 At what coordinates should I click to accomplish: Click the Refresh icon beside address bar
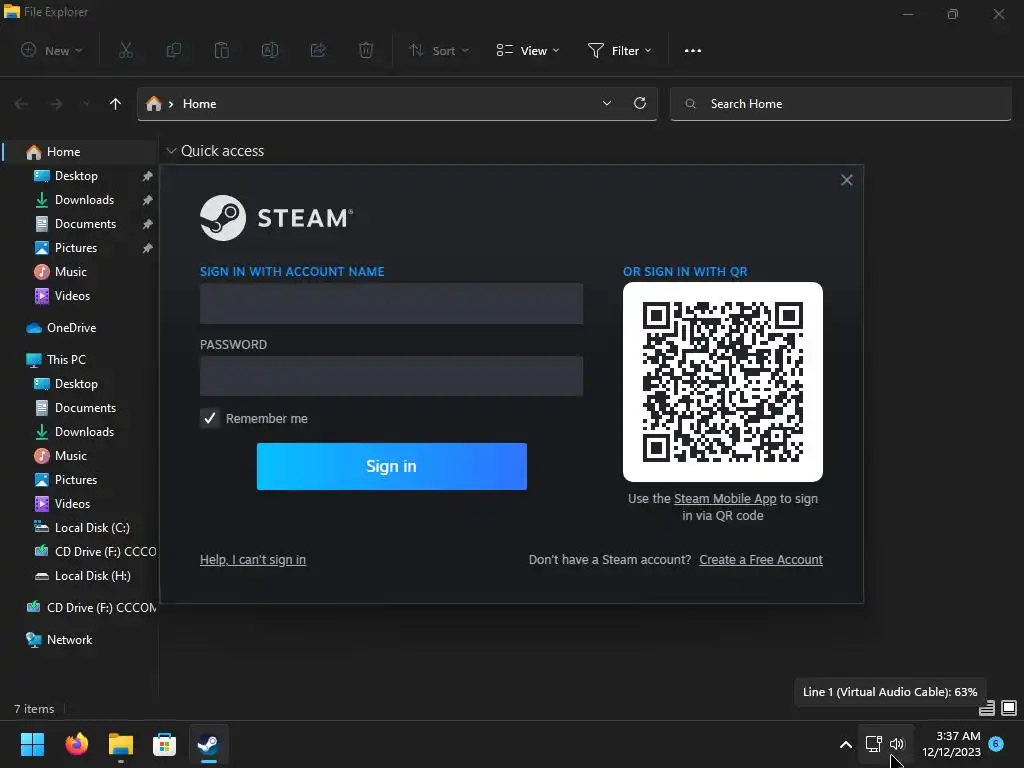click(x=640, y=103)
